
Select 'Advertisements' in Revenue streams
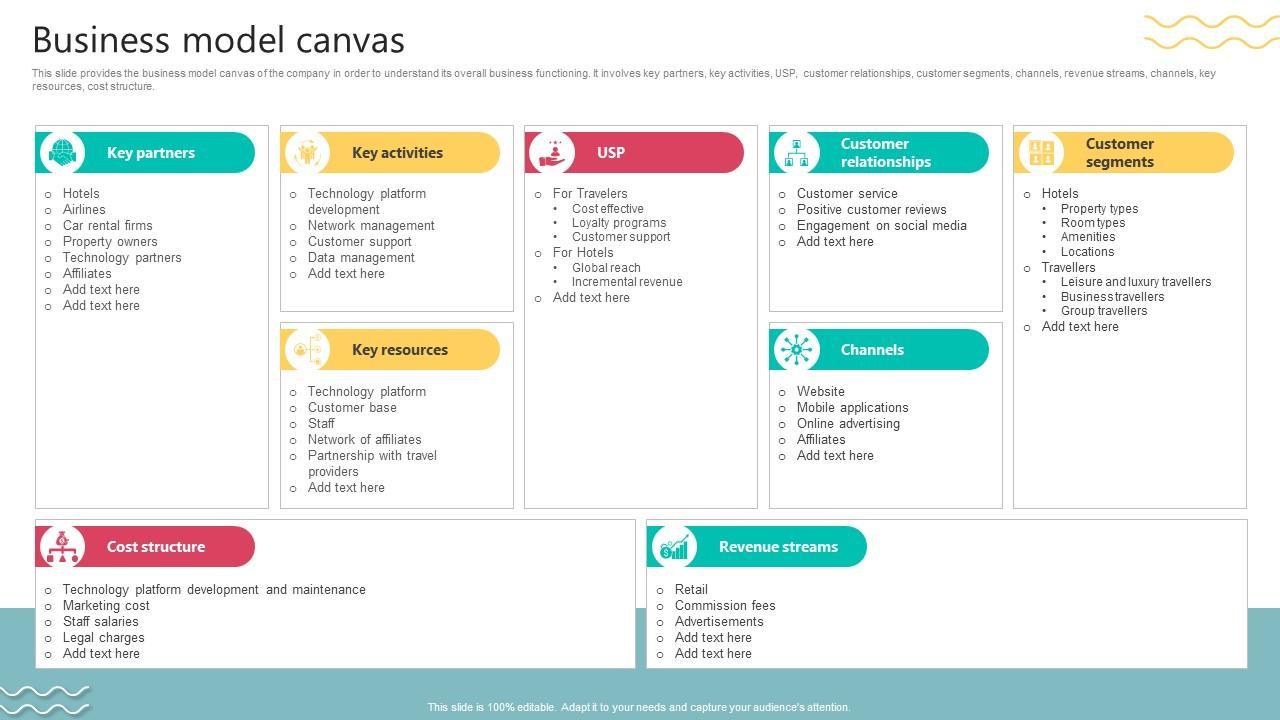click(x=719, y=622)
